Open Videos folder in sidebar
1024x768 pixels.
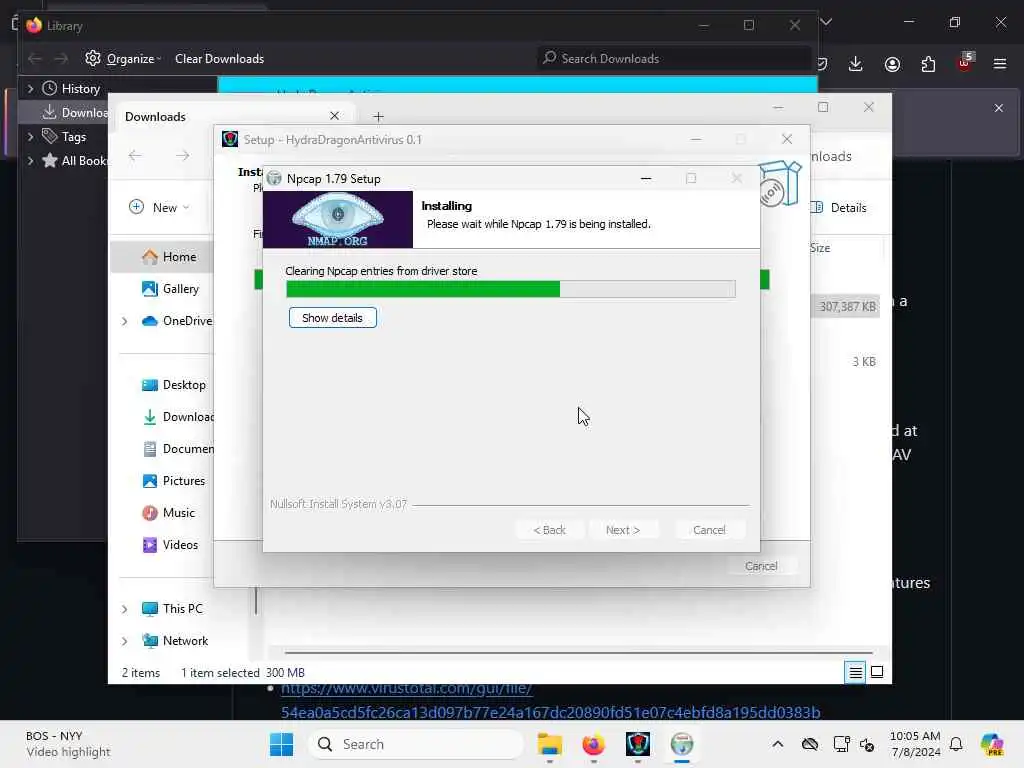tap(170, 545)
